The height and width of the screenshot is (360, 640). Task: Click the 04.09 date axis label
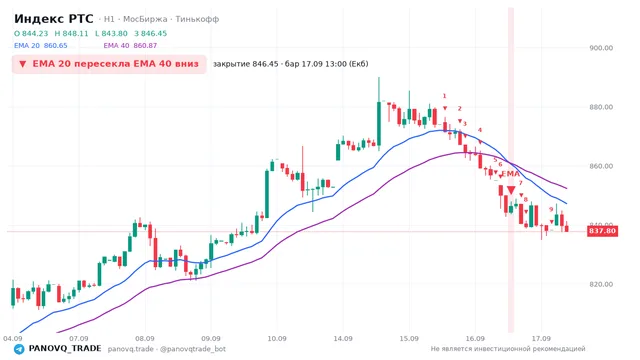12,339
